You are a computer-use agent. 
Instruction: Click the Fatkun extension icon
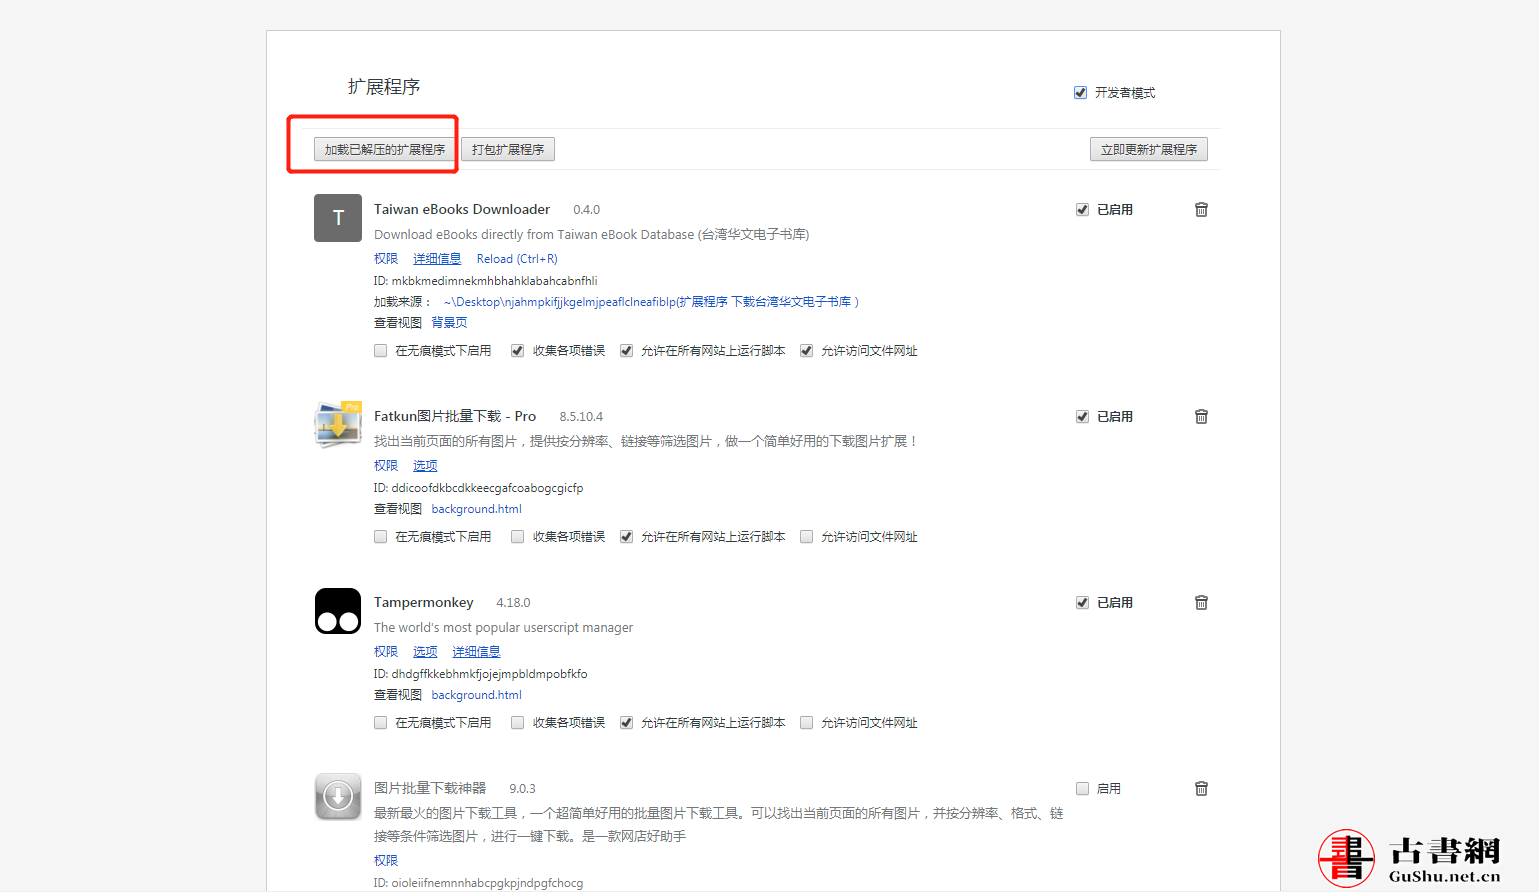pos(338,425)
